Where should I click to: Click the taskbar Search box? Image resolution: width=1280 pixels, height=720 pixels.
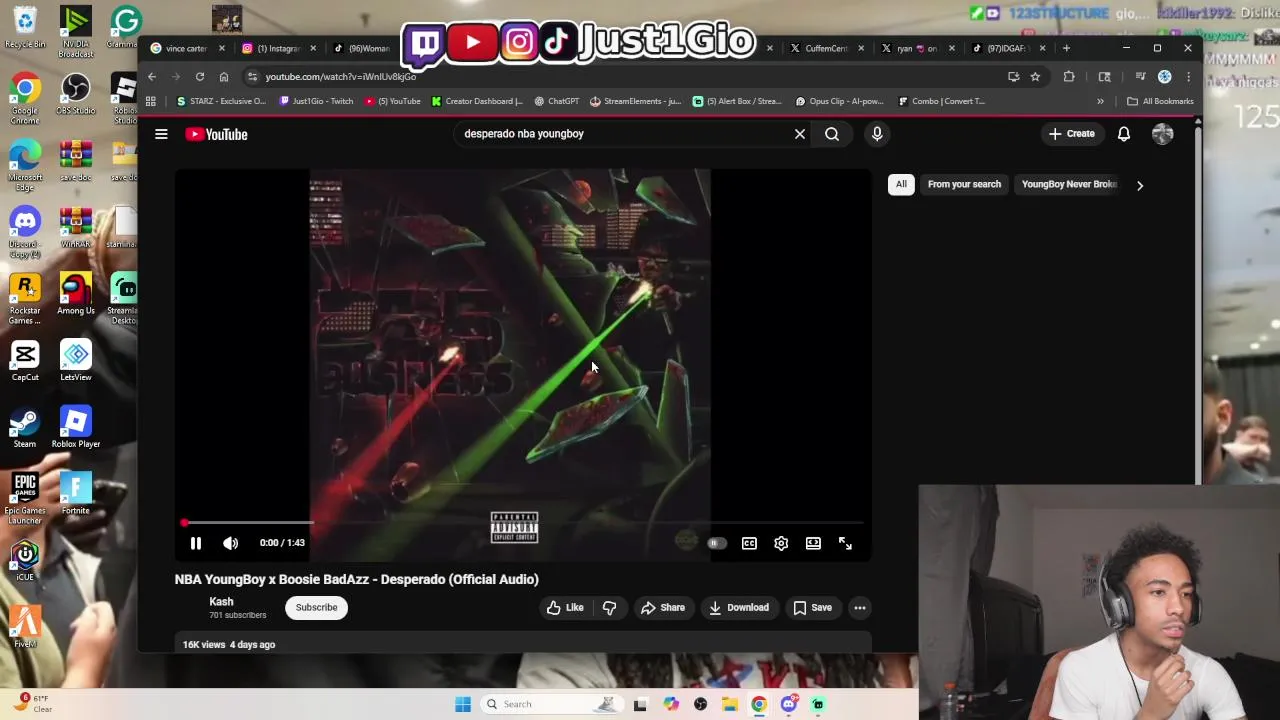(x=550, y=704)
